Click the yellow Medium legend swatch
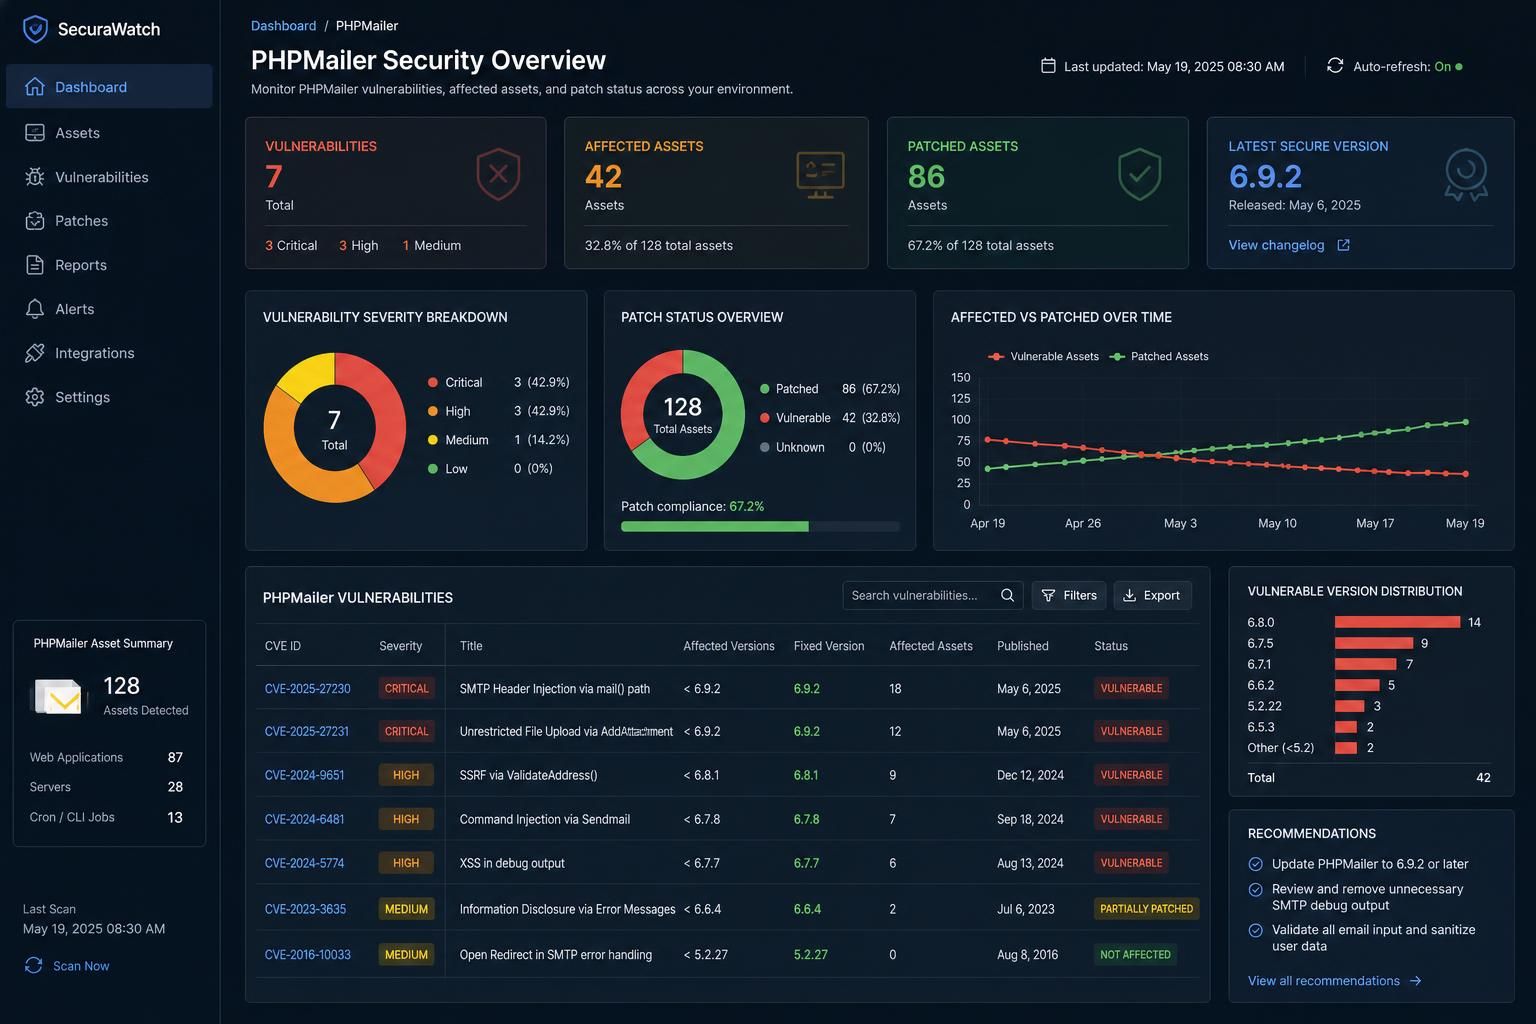Image resolution: width=1536 pixels, height=1024 pixels. tap(433, 440)
